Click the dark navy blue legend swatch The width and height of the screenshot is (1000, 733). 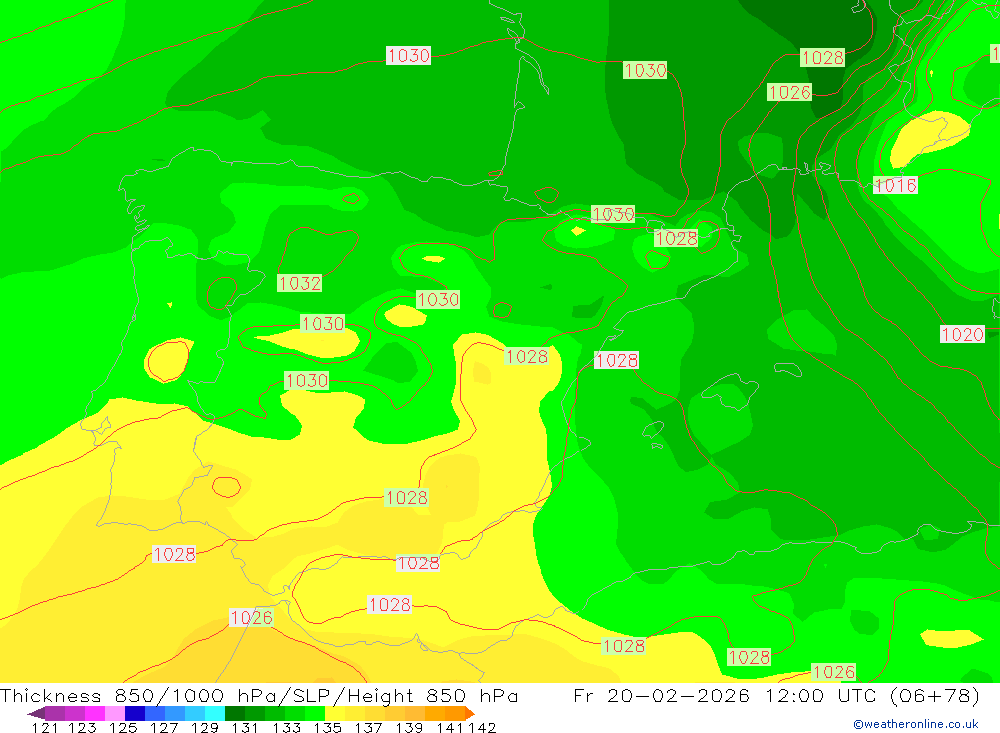[x=135, y=713]
